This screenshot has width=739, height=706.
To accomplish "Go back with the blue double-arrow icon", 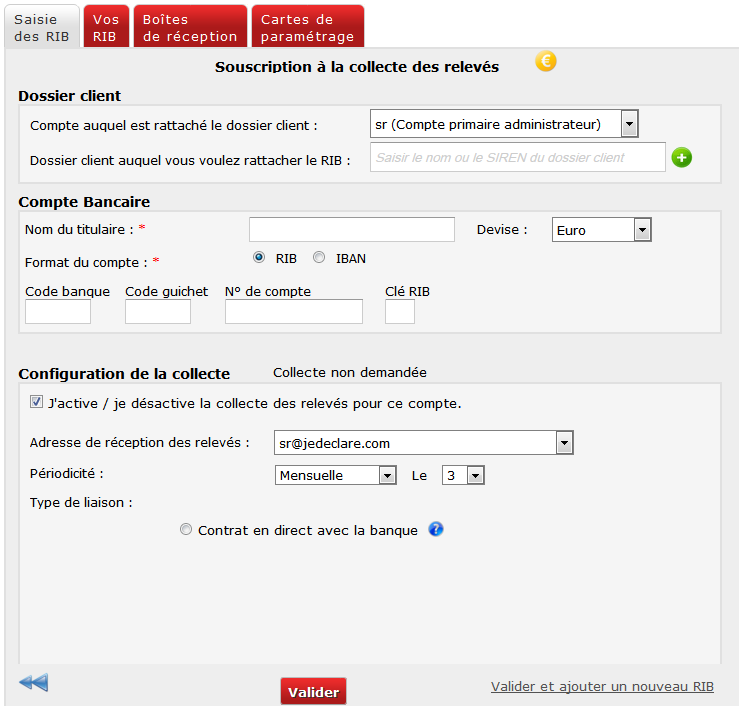I will [x=33, y=682].
